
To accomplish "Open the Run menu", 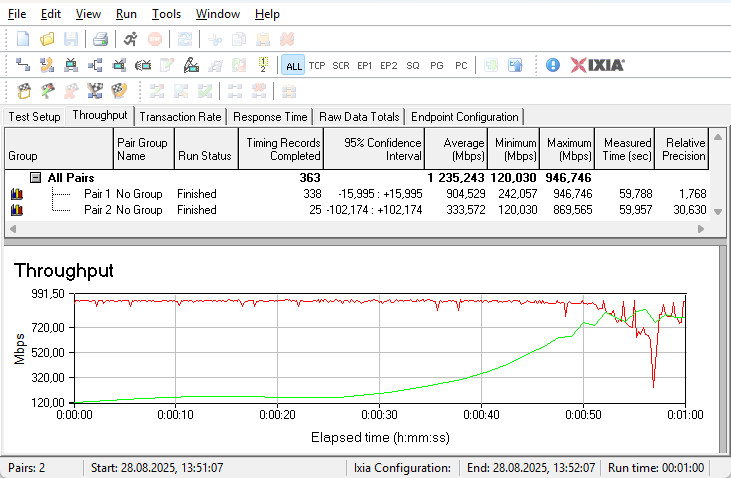I will pos(126,14).
